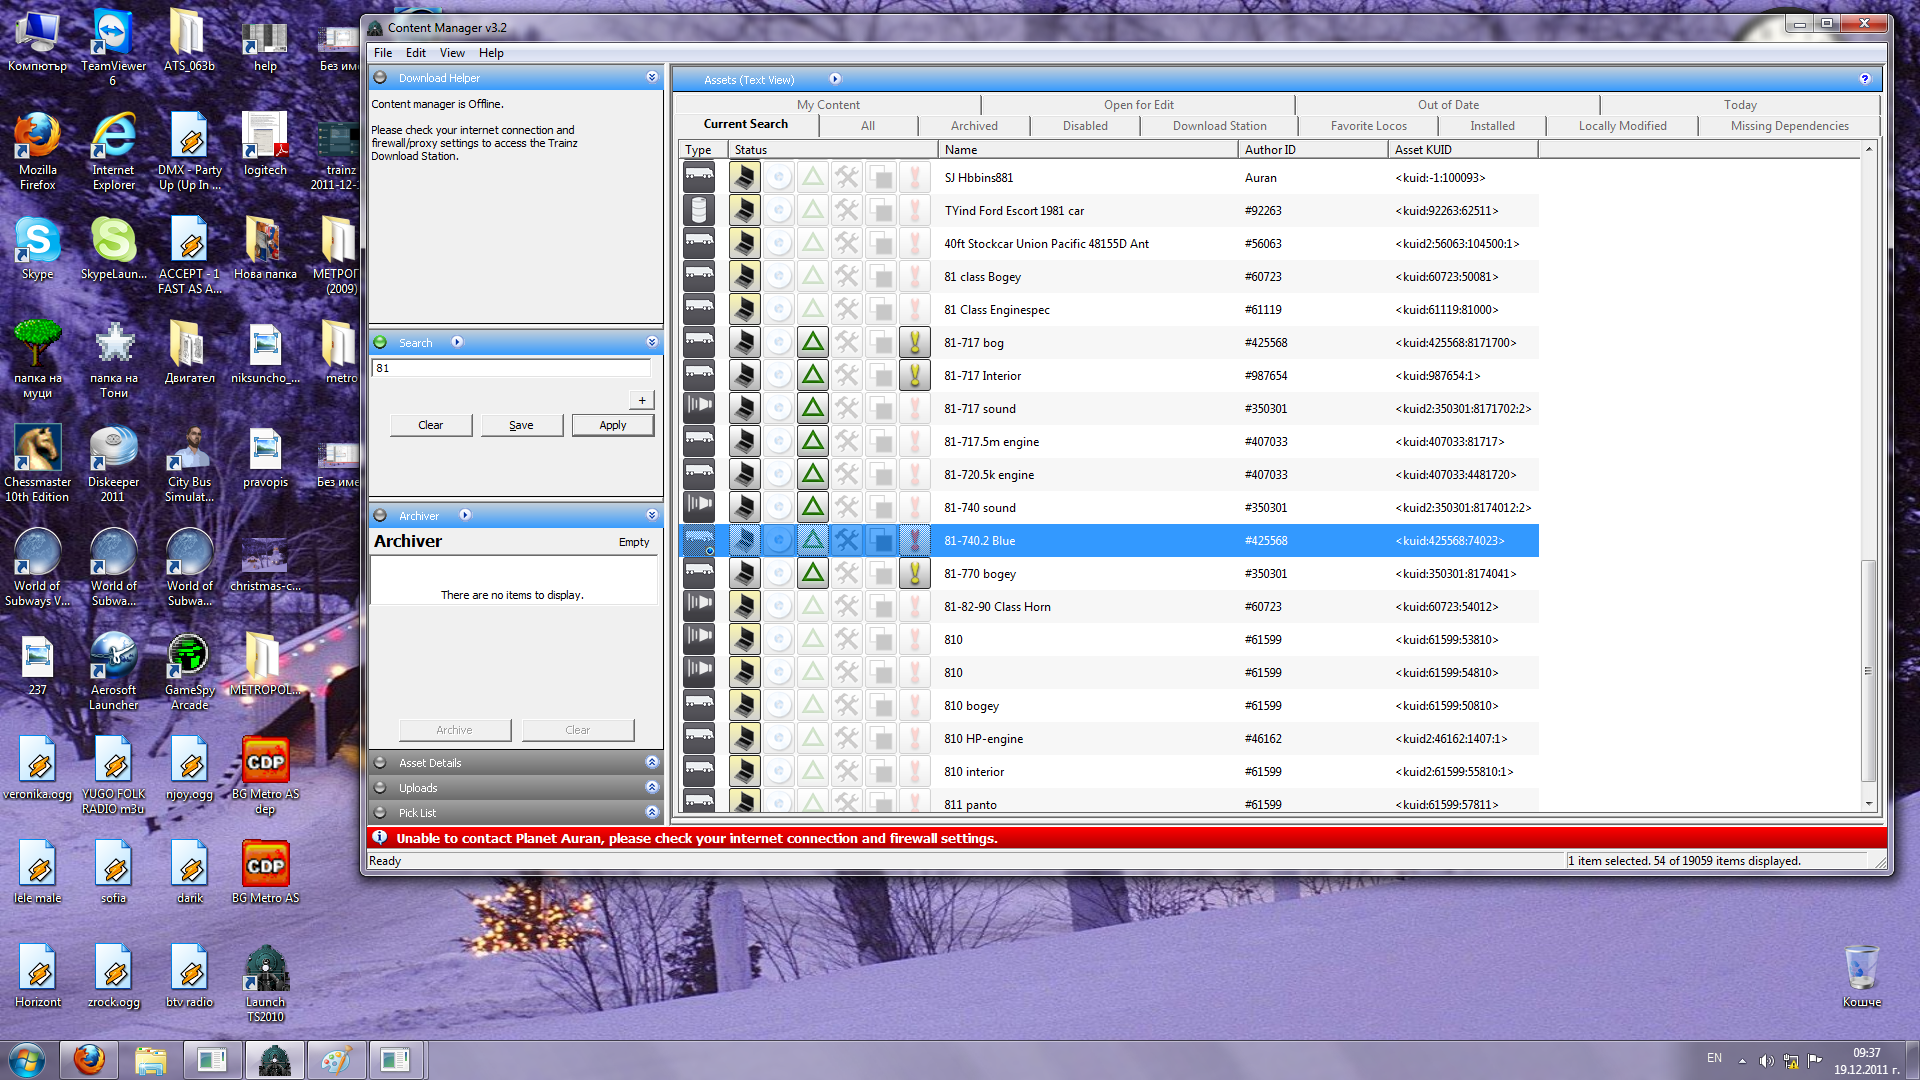Click the tools icon for 810 HP-engine row
Viewport: 1920px width, 1080px height.
pos(847,739)
